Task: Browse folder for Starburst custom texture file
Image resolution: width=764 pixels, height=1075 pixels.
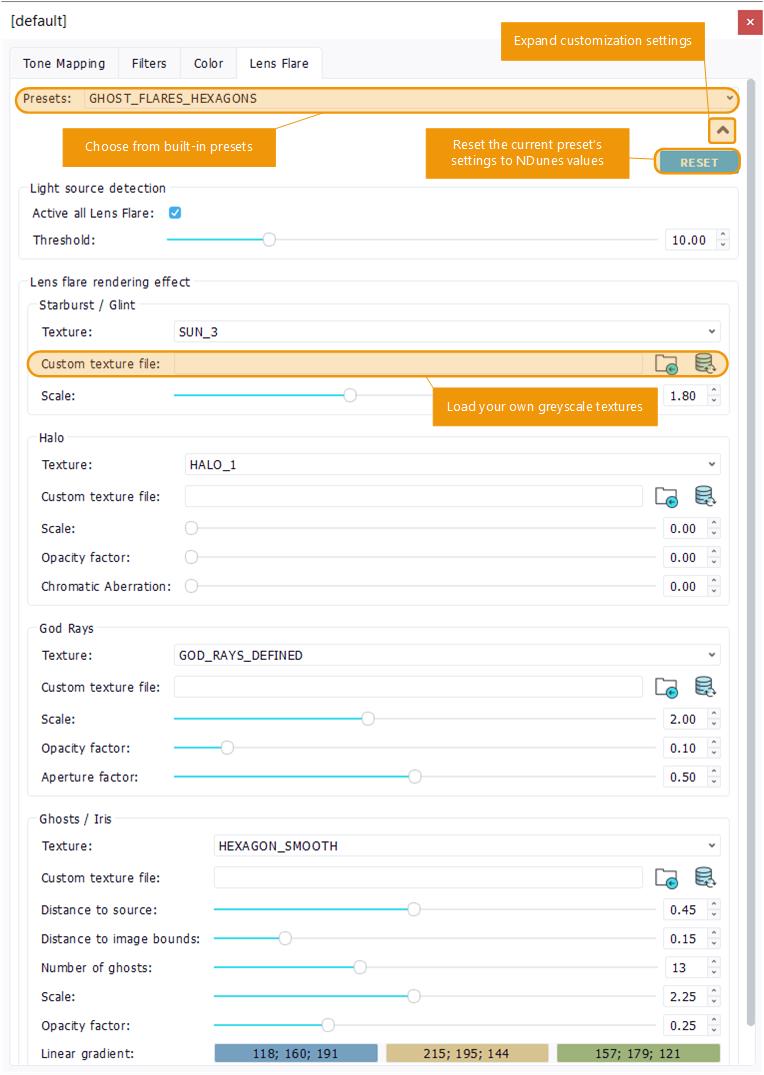Action: coord(666,364)
